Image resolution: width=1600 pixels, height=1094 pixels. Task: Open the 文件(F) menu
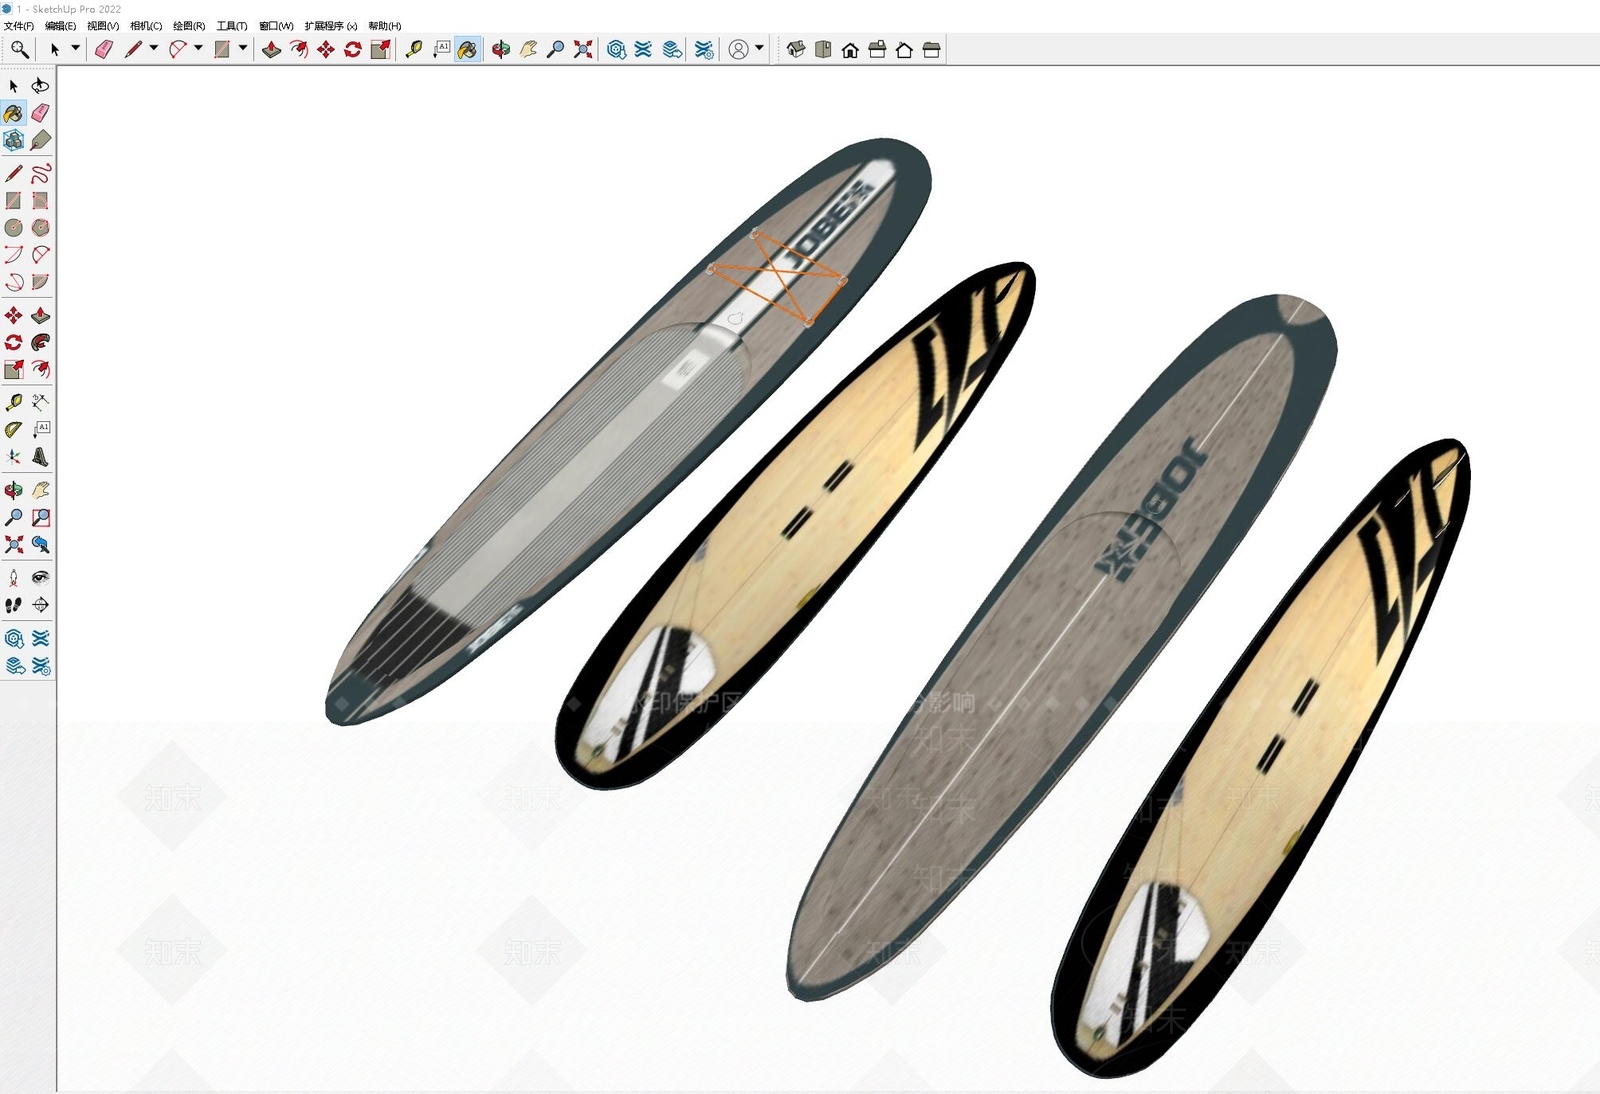click(x=19, y=26)
